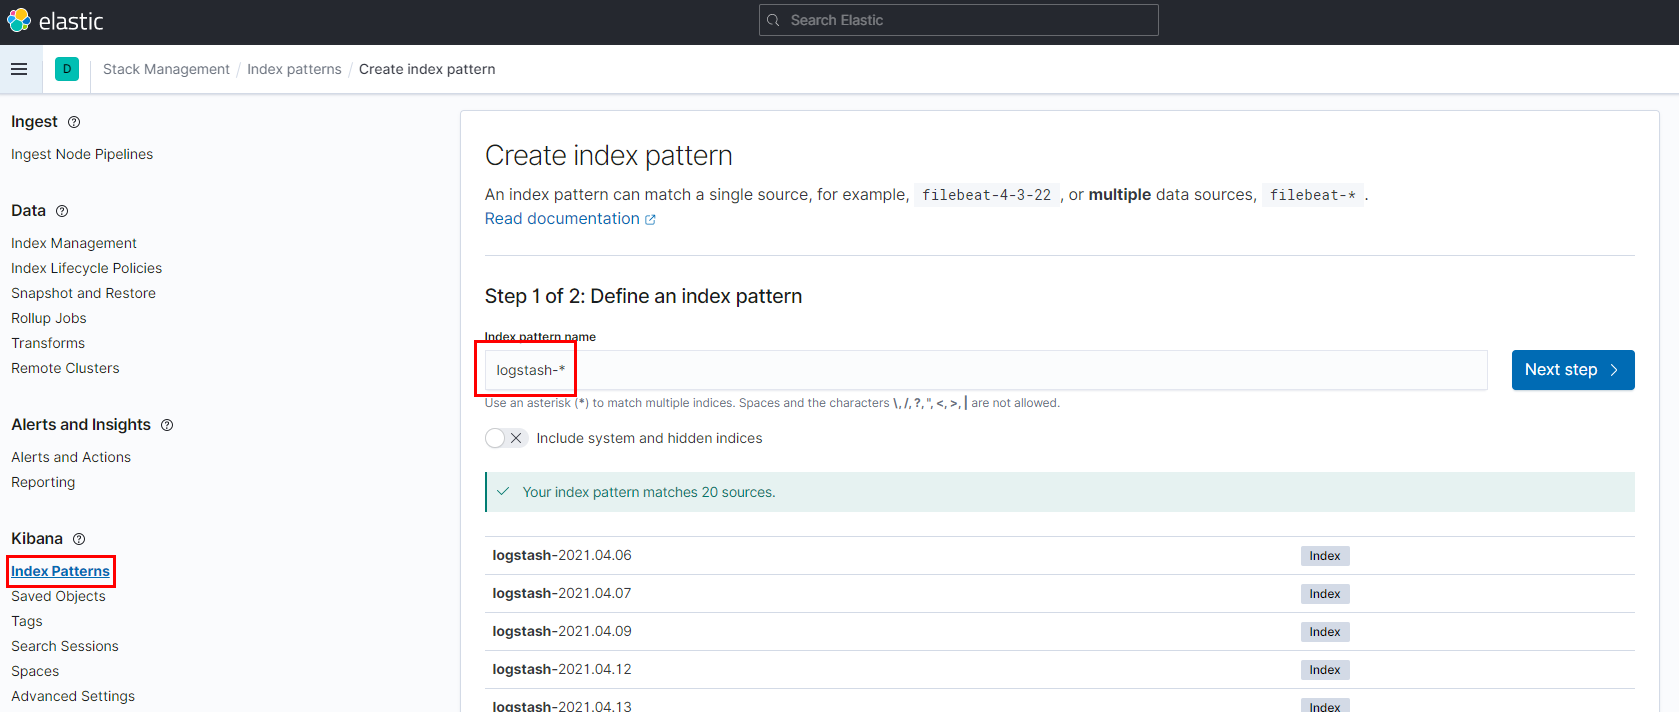Toggle Include system and hidden indices
1679x712 pixels.
(506, 438)
